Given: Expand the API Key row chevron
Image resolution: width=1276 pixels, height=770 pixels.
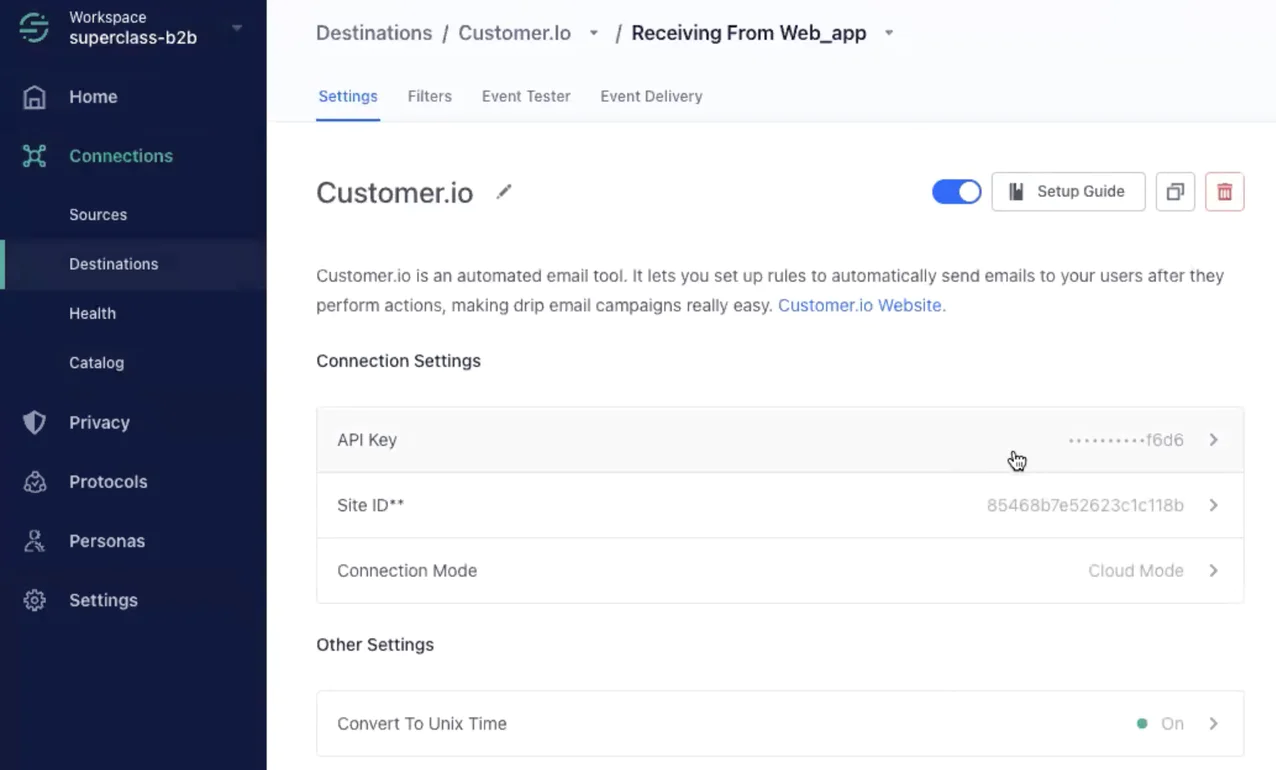Looking at the screenshot, I should [x=1213, y=440].
